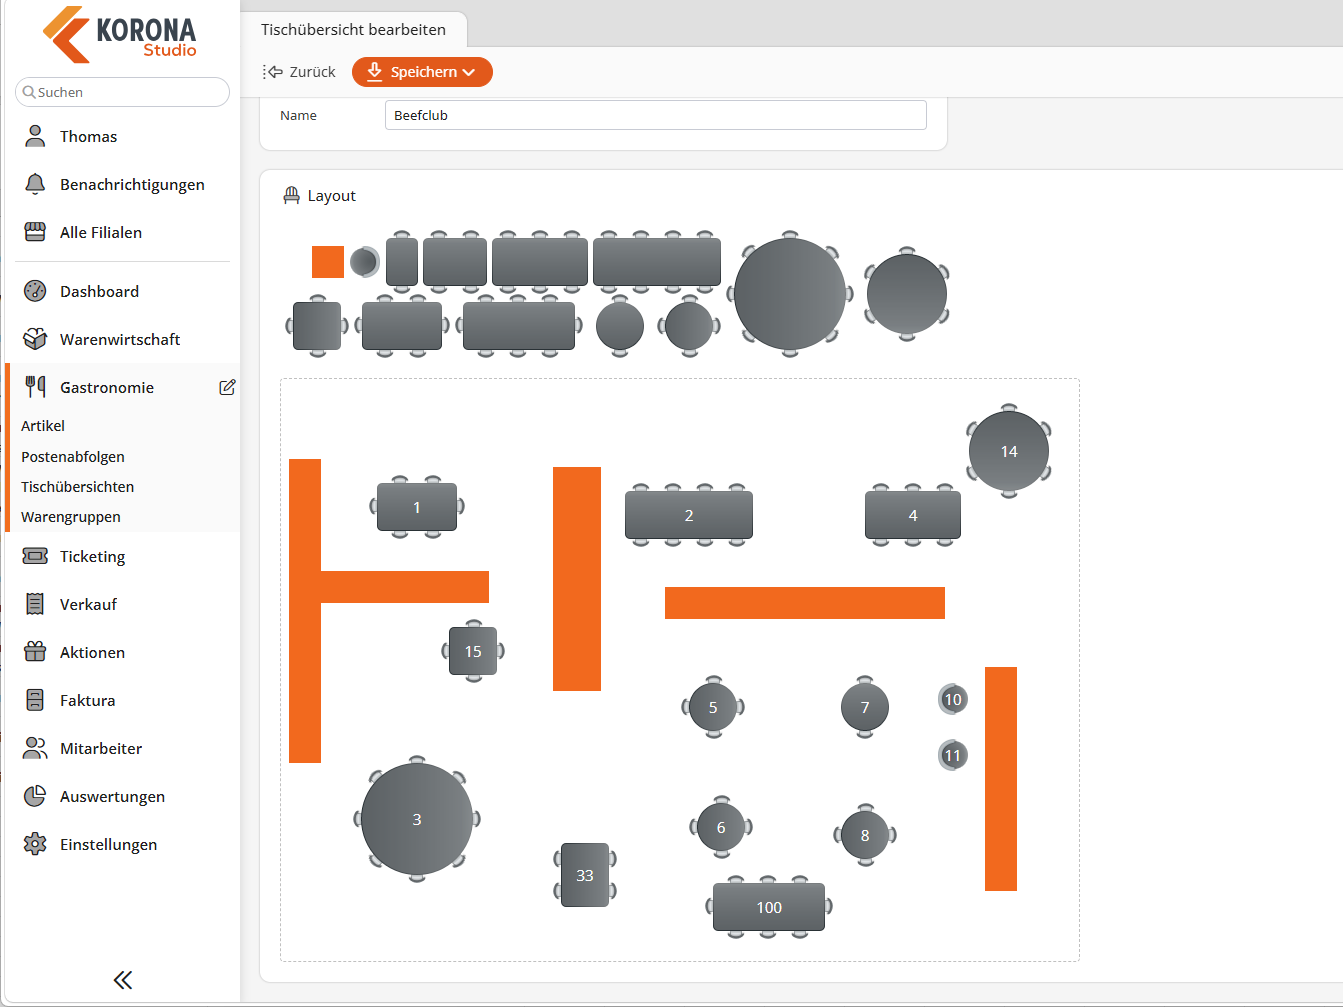Click the Name input field with Beefclub
1343x1007 pixels.
655,115
